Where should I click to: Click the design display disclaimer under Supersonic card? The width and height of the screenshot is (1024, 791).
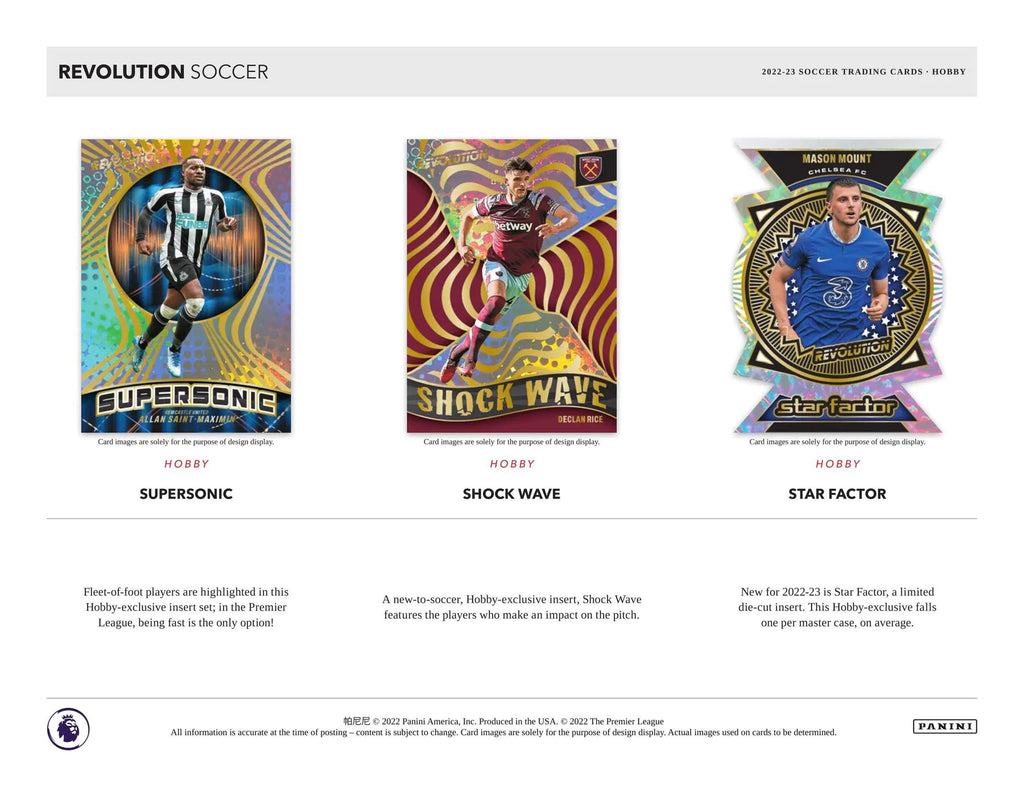coord(186,442)
